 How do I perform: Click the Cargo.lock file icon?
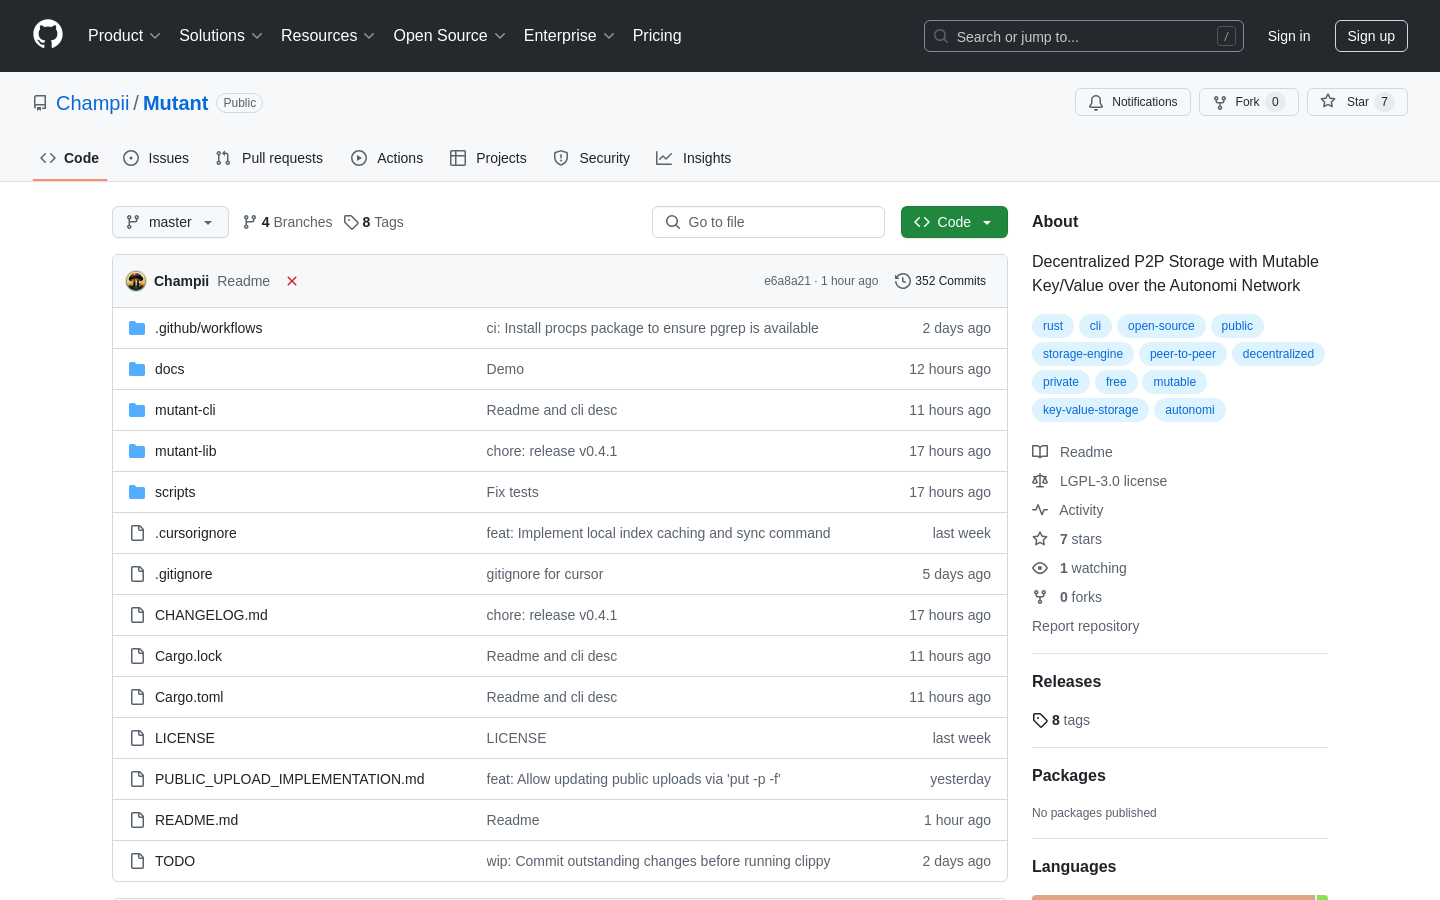(x=137, y=656)
